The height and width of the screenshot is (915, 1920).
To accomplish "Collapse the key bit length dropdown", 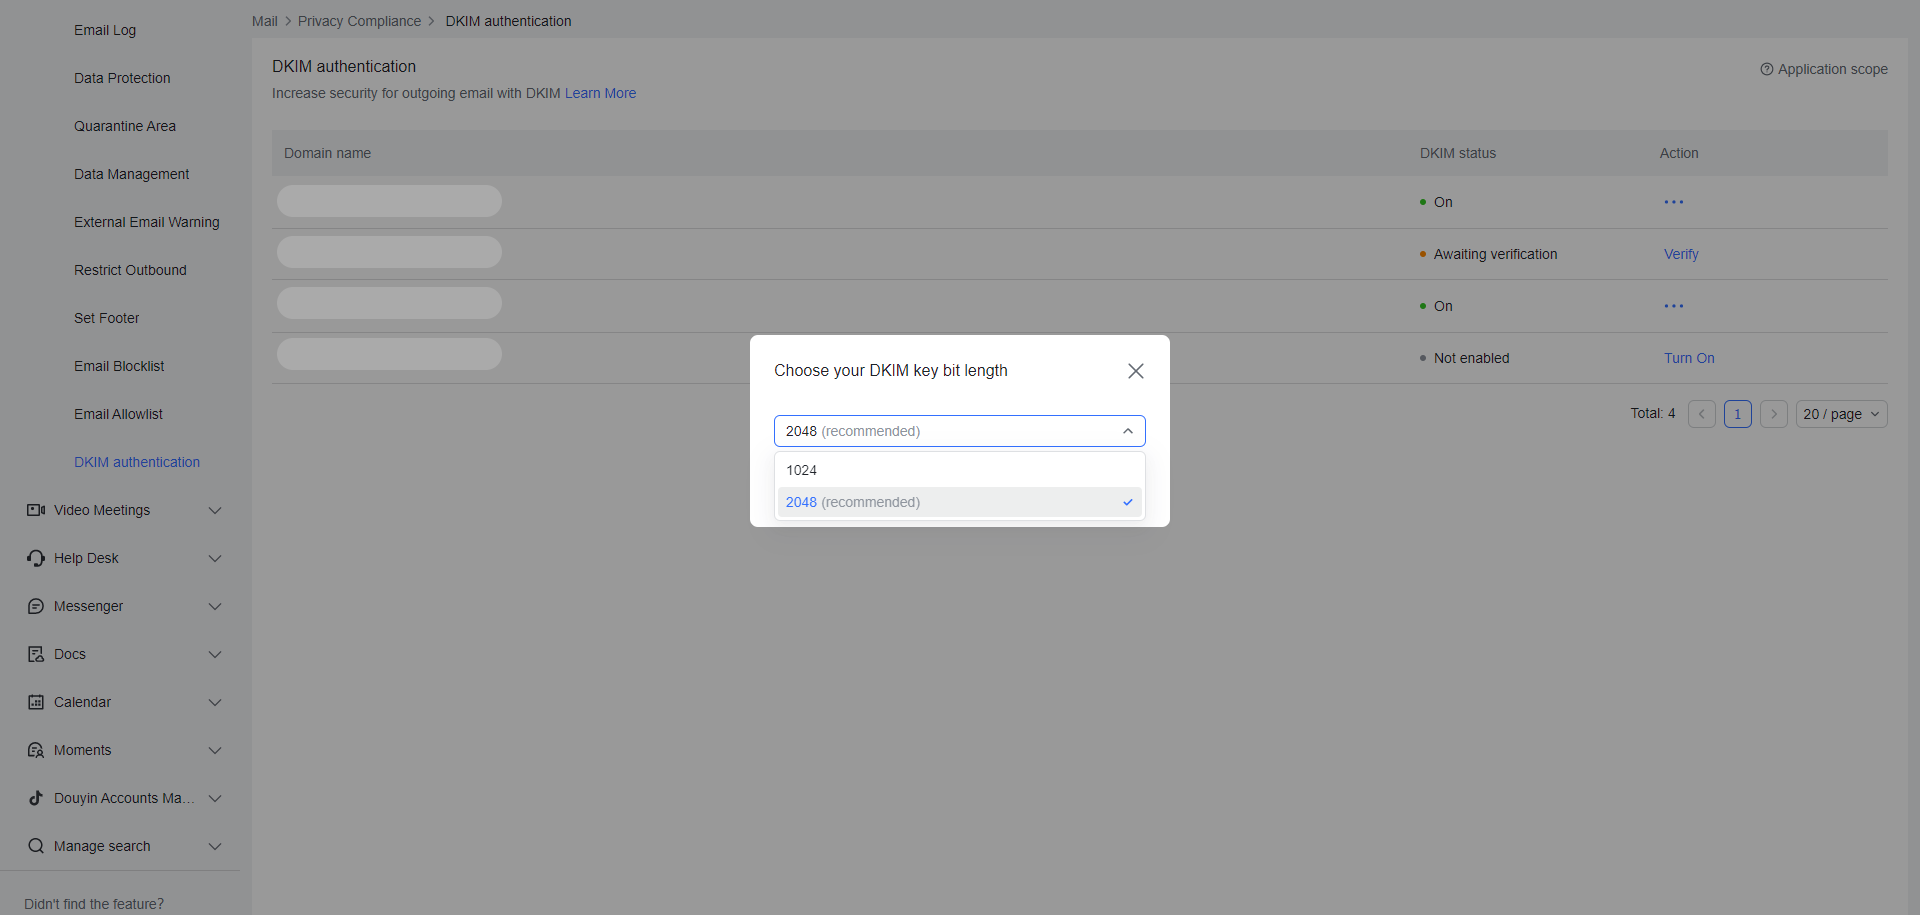I will [1127, 431].
